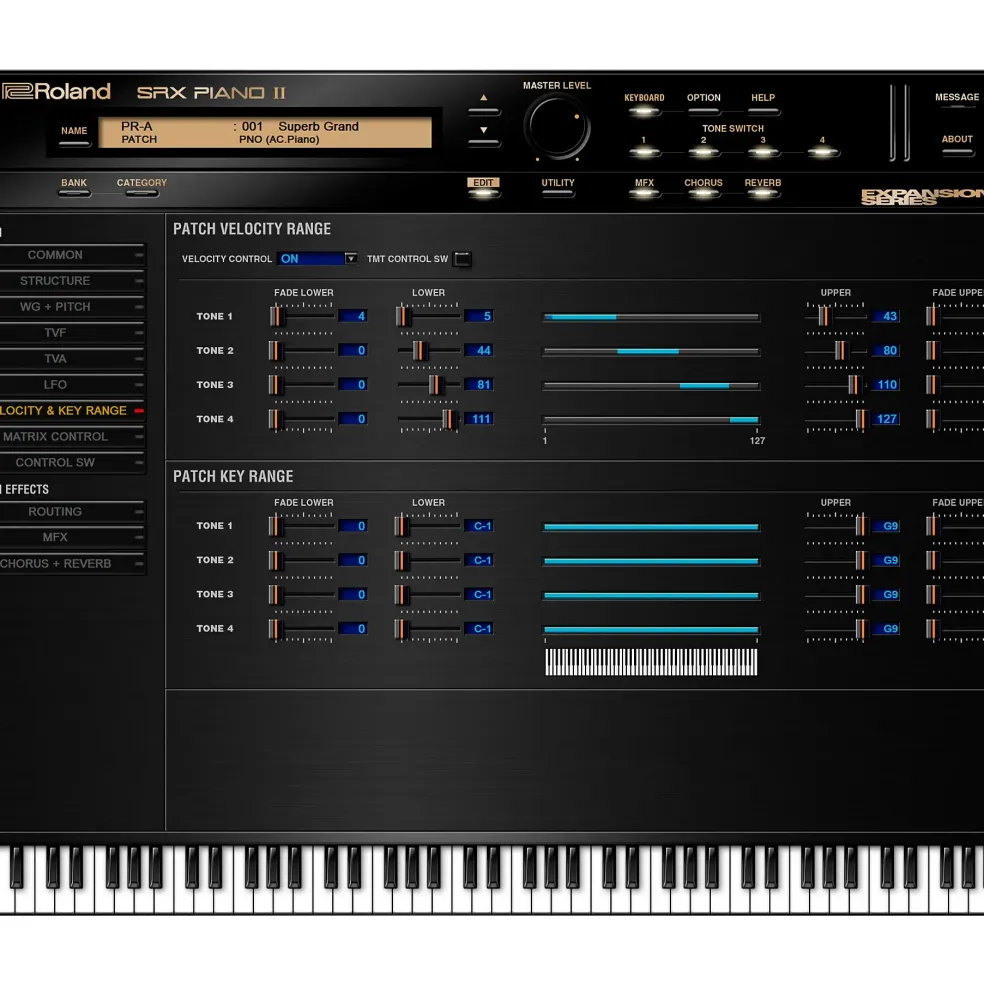The width and height of the screenshot is (984, 985).
Task: Toggle Tone Switch 3
Action: click(x=763, y=152)
